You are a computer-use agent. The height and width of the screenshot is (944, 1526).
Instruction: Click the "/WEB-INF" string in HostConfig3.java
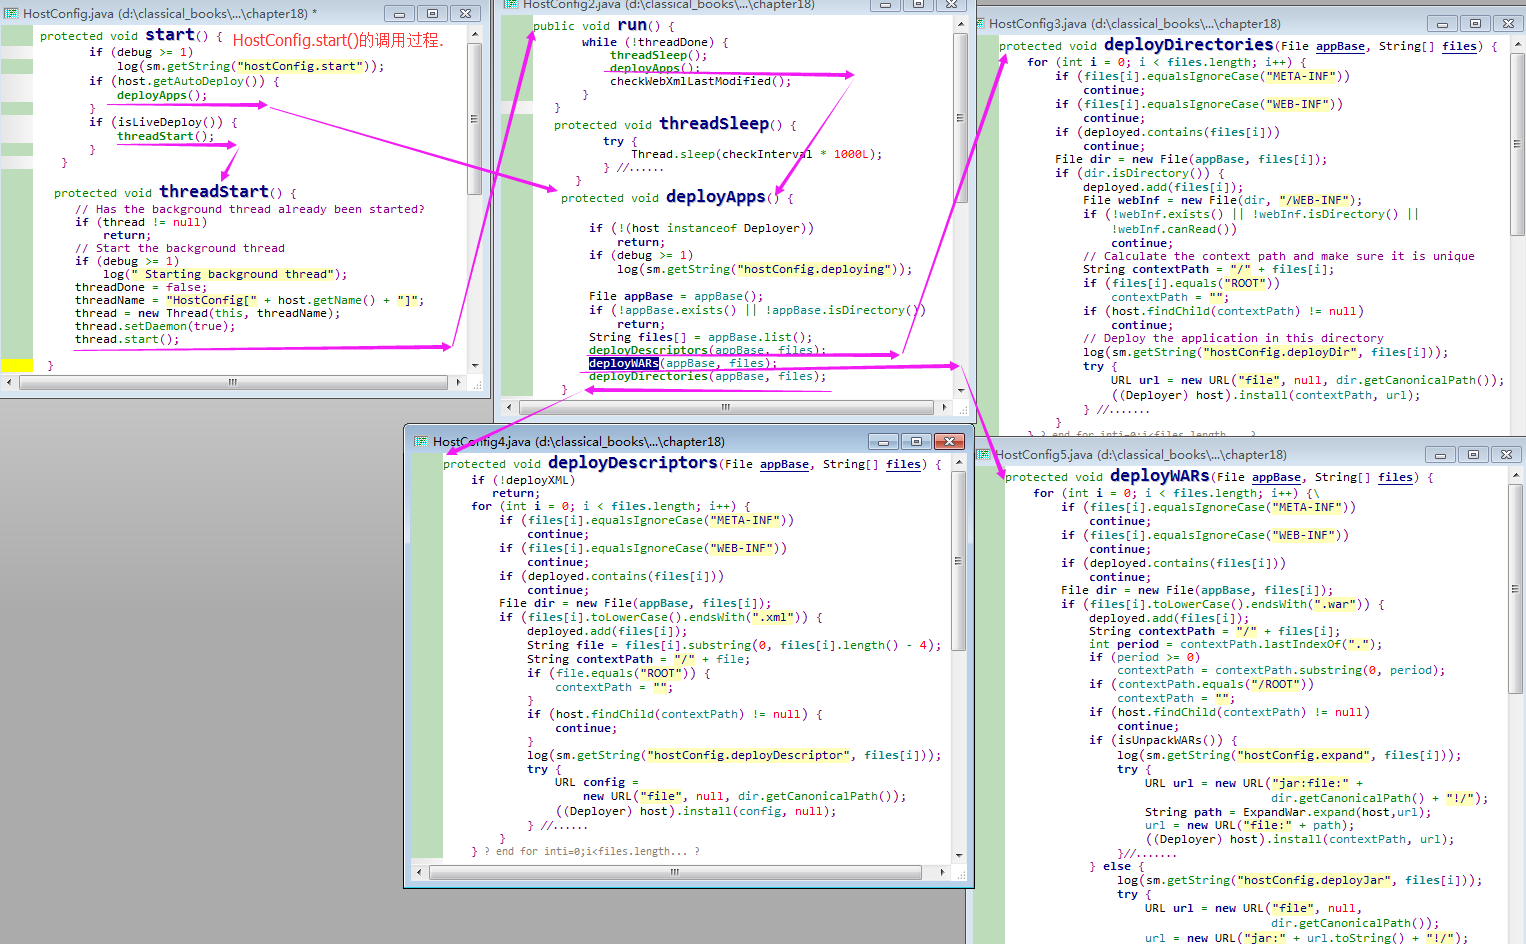[x=1312, y=200]
